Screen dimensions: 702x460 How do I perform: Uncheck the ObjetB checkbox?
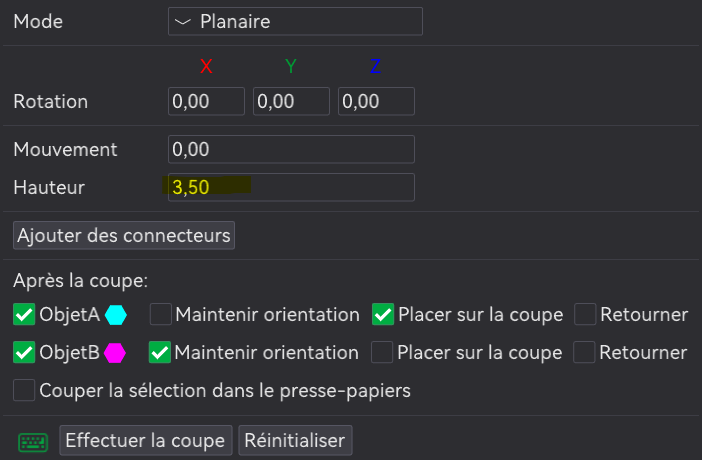tap(24, 352)
